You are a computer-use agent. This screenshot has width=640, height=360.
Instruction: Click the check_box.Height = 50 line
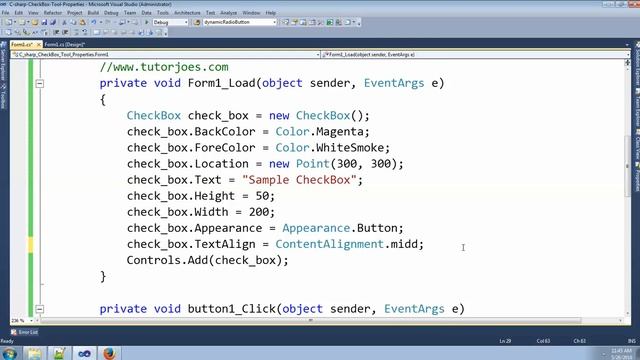coord(201,196)
